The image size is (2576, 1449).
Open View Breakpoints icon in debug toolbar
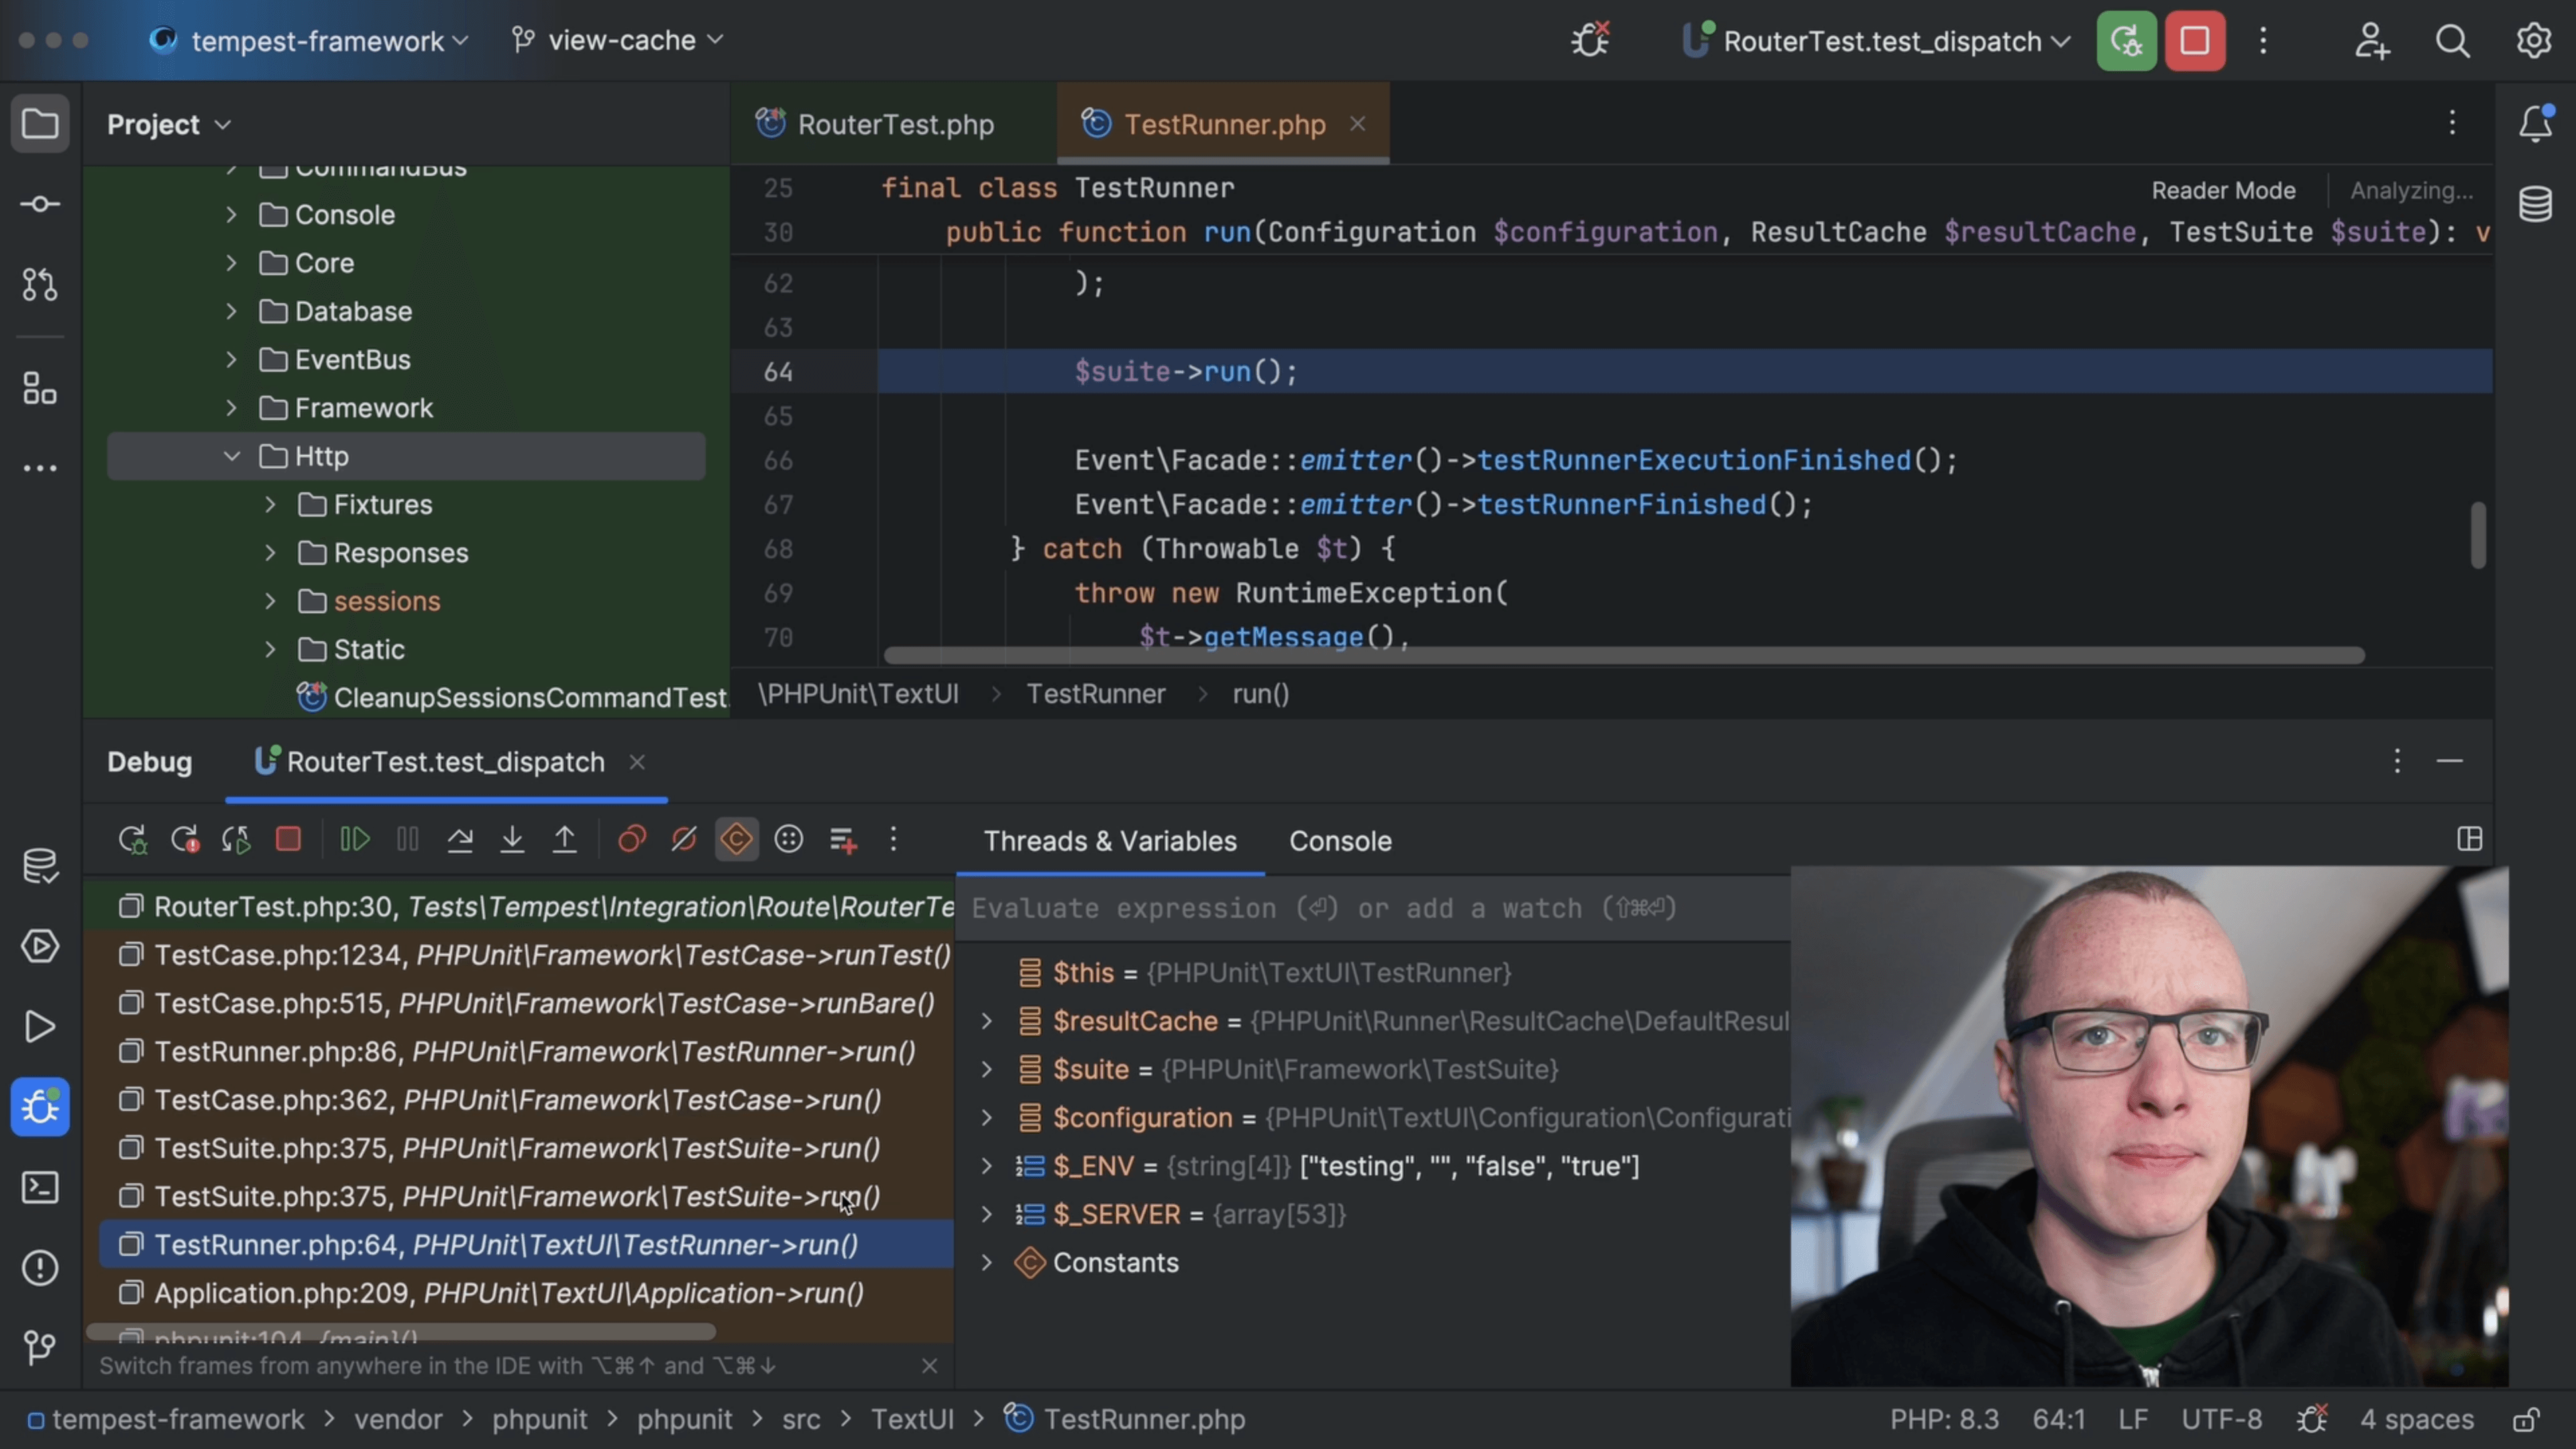pyautogui.click(x=632, y=839)
